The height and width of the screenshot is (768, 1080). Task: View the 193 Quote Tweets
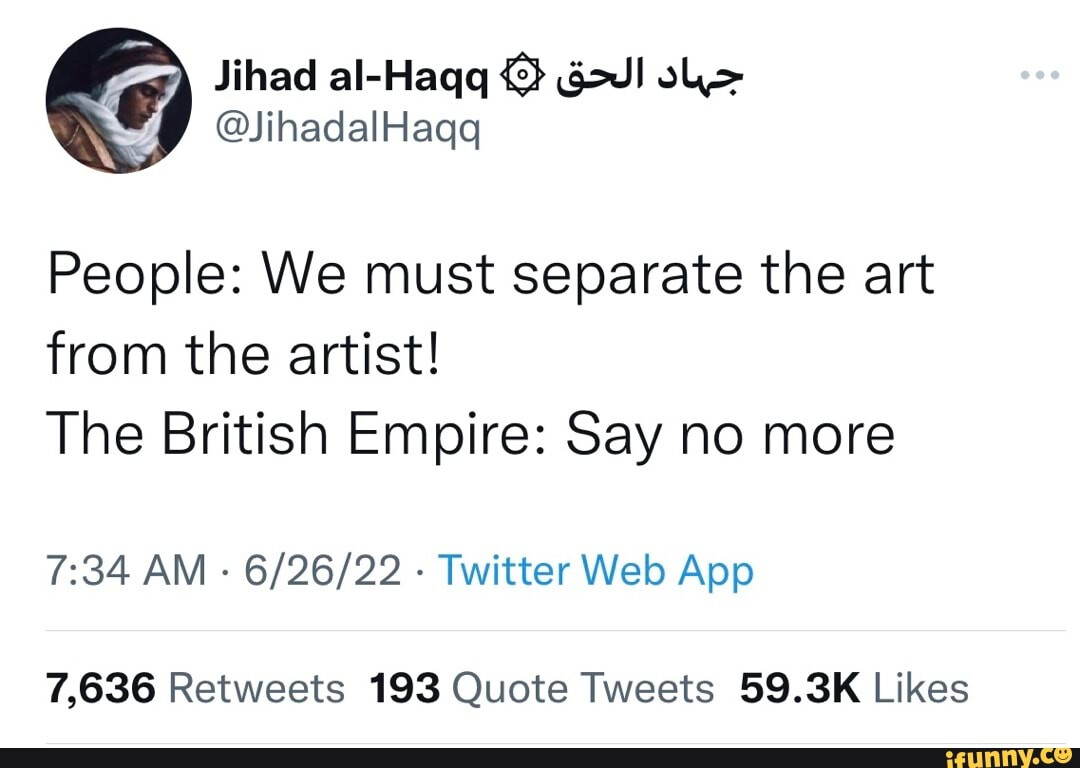pos(542,688)
